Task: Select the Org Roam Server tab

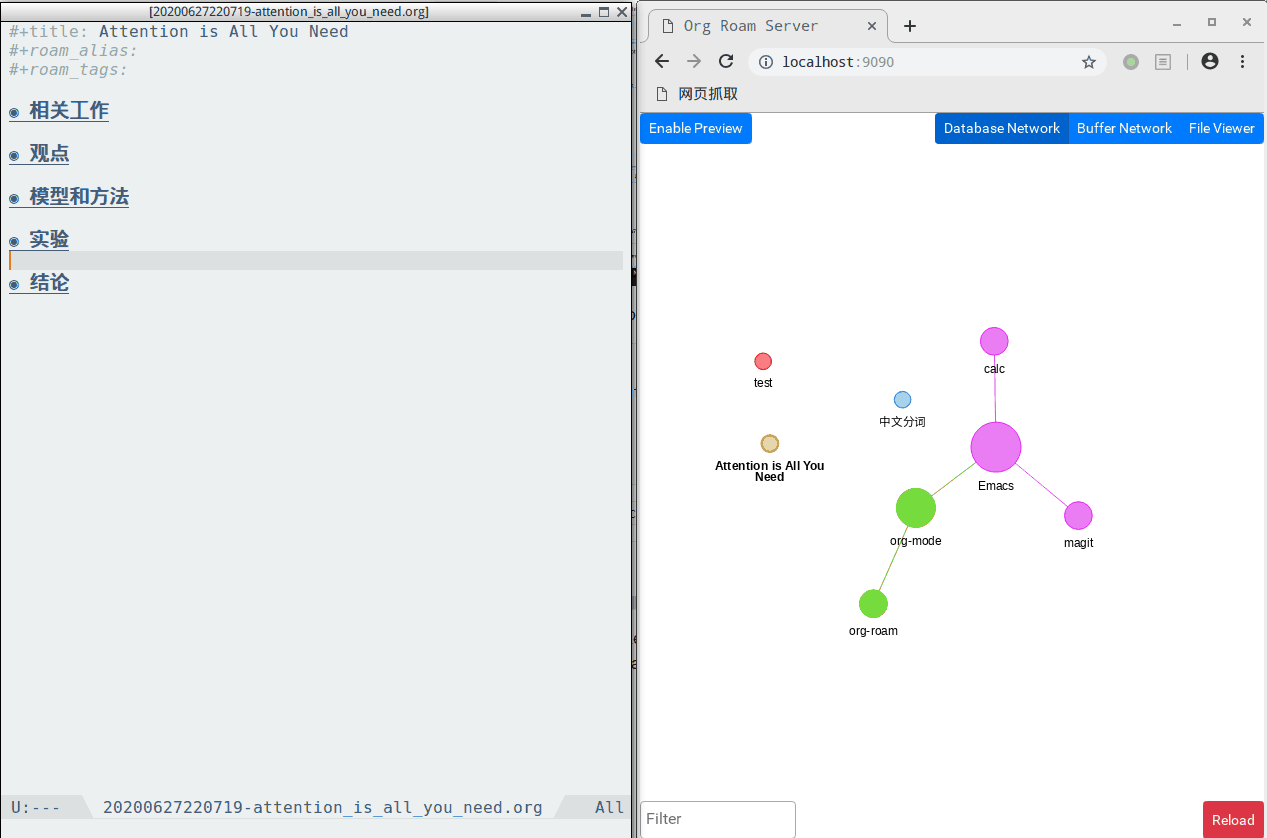Action: pos(768,26)
